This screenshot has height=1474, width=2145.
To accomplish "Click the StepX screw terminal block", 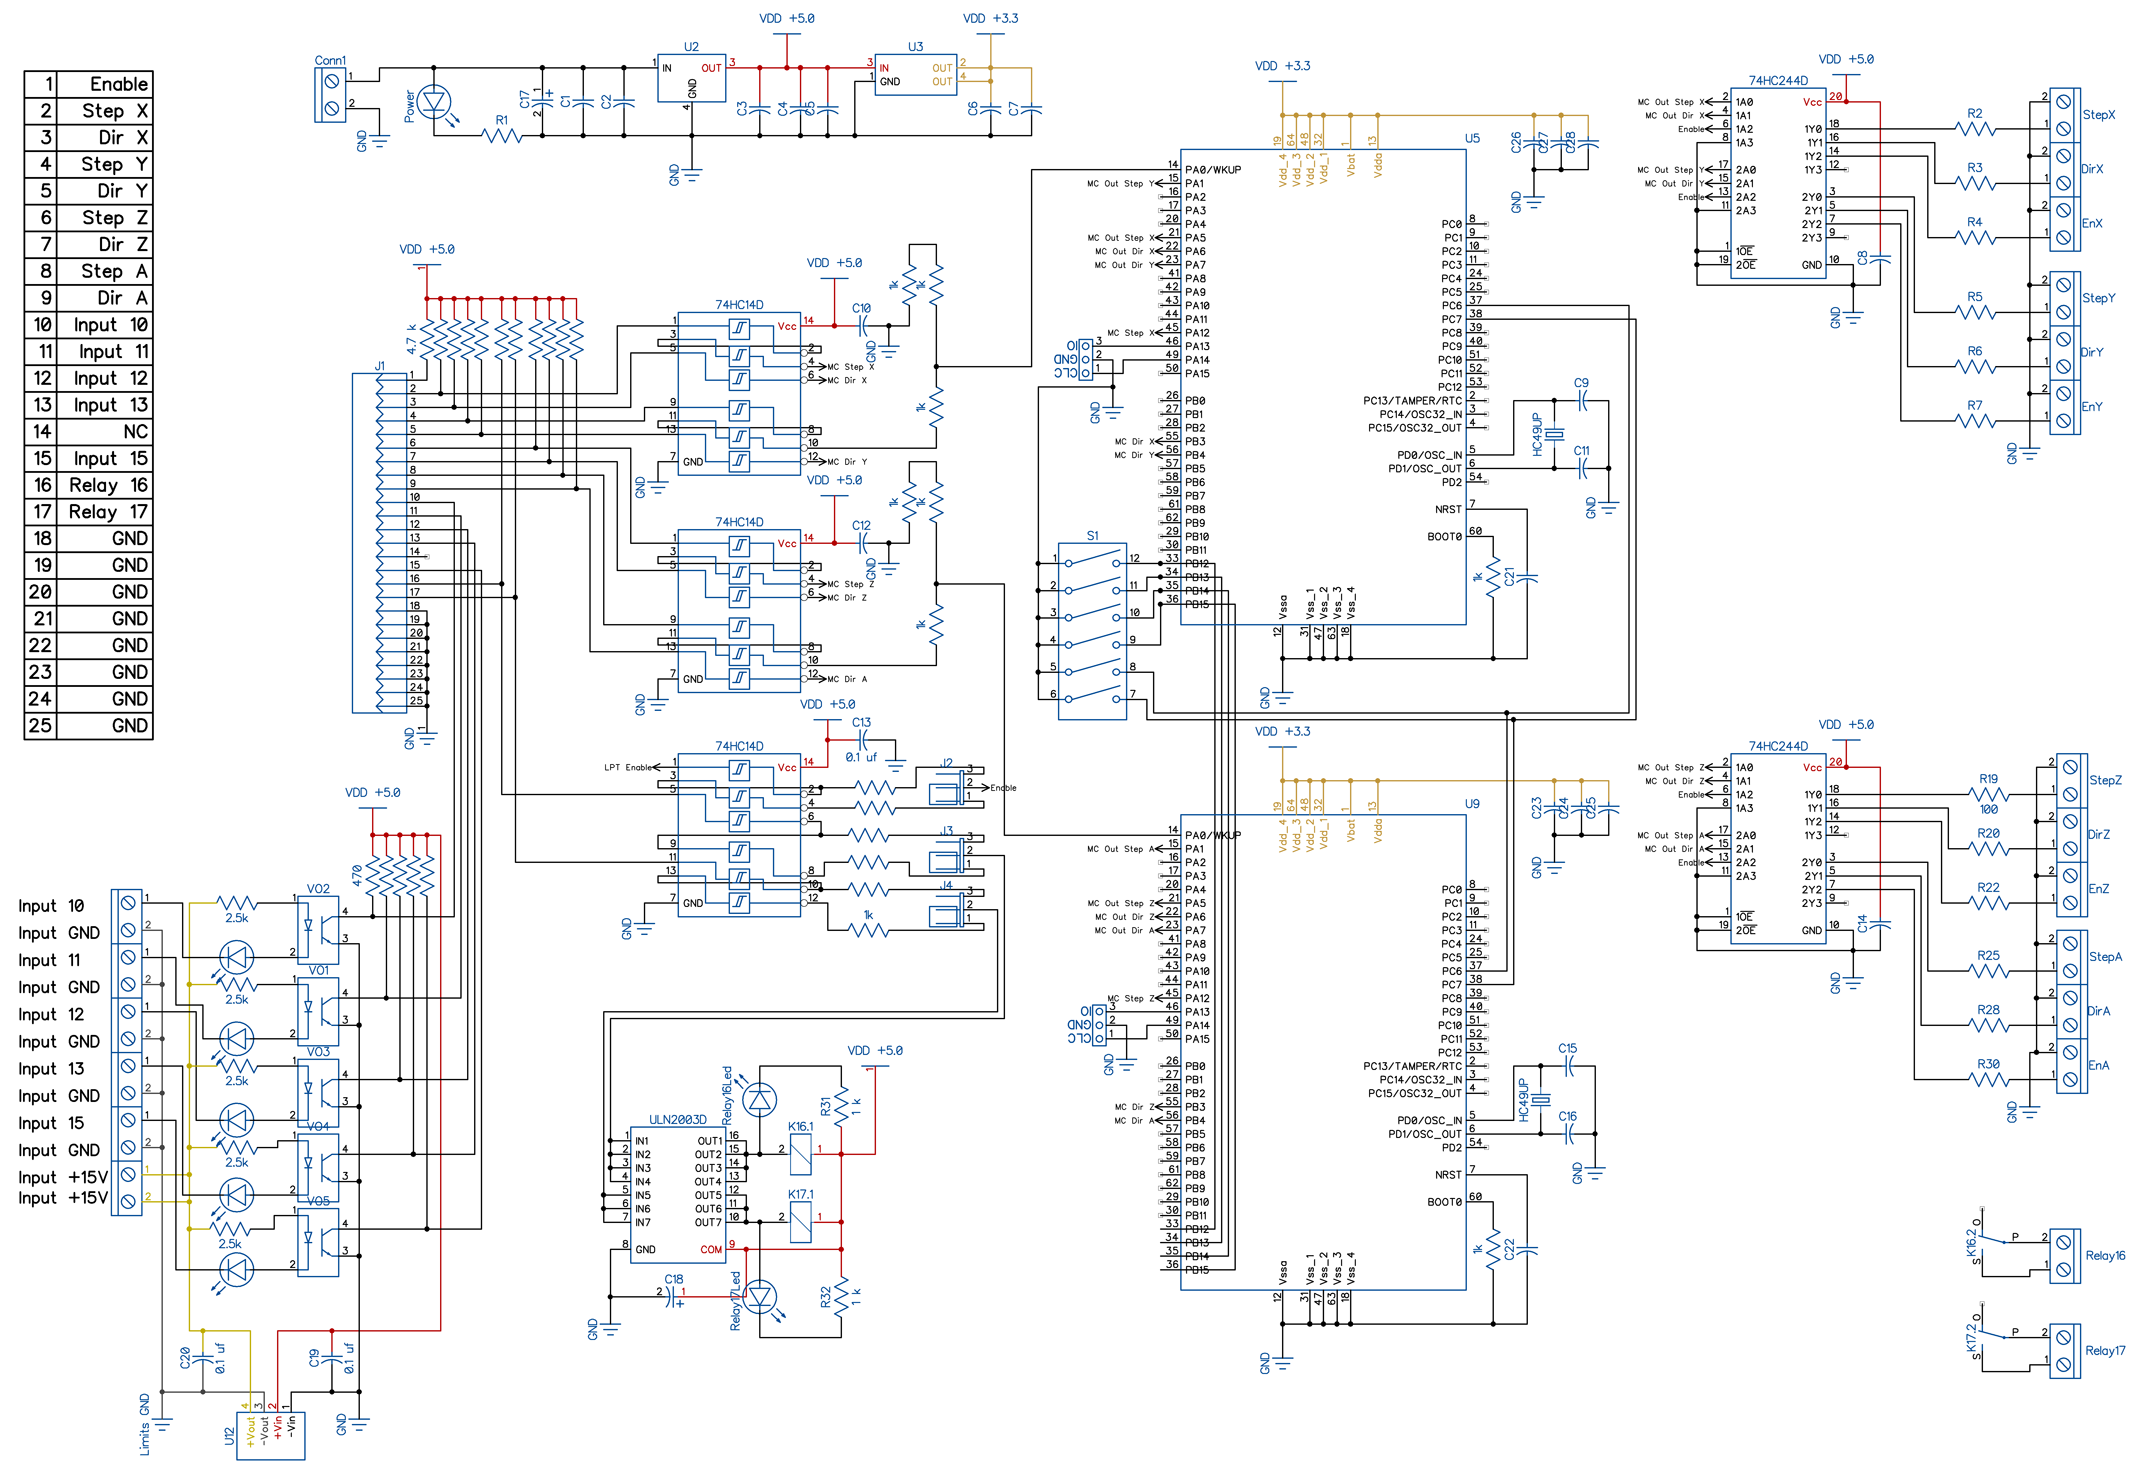I will click(x=2064, y=115).
